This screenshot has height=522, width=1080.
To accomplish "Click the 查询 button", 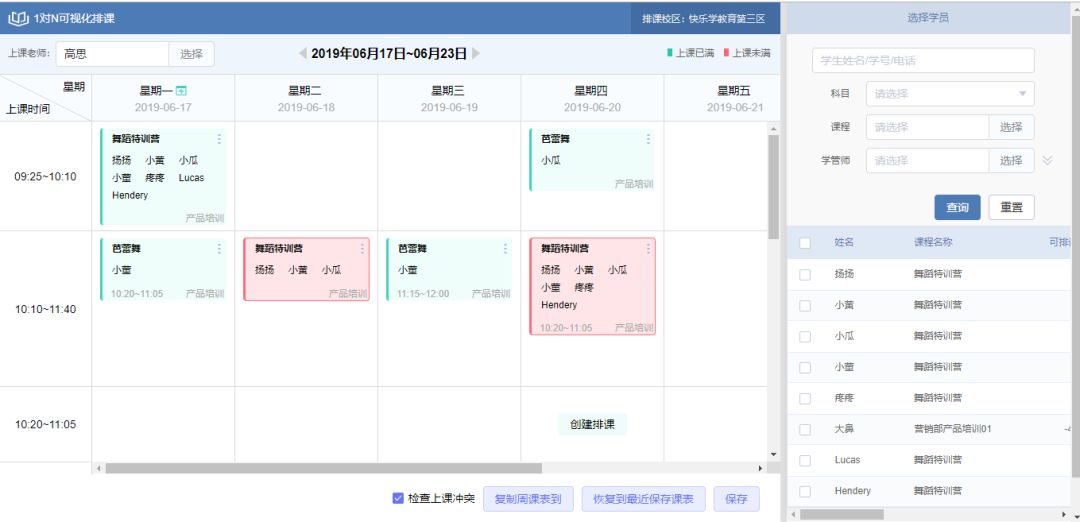I will click(957, 207).
